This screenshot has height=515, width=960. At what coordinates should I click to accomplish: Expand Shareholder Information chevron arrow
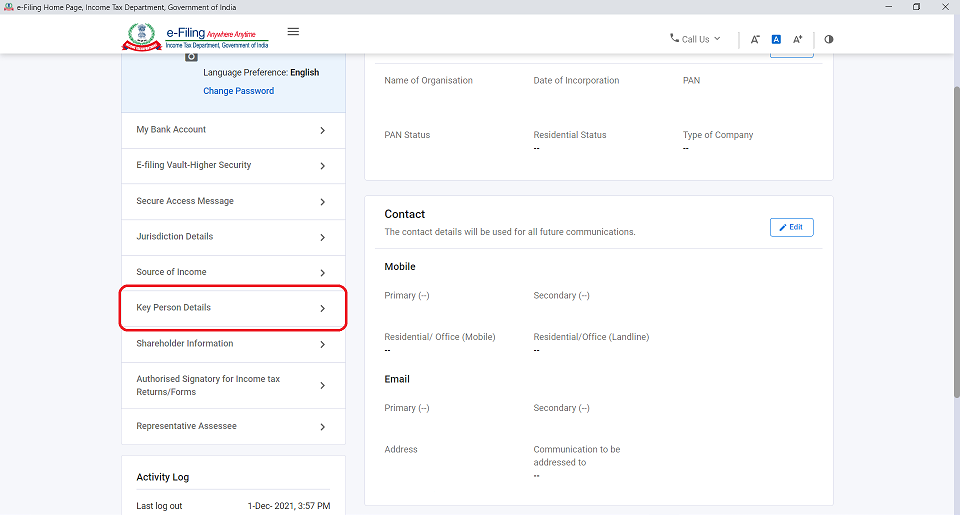(322, 345)
